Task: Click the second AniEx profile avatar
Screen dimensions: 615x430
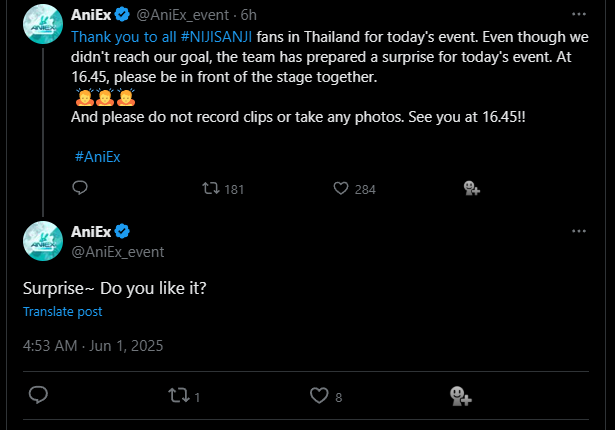Action: click(x=43, y=241)
